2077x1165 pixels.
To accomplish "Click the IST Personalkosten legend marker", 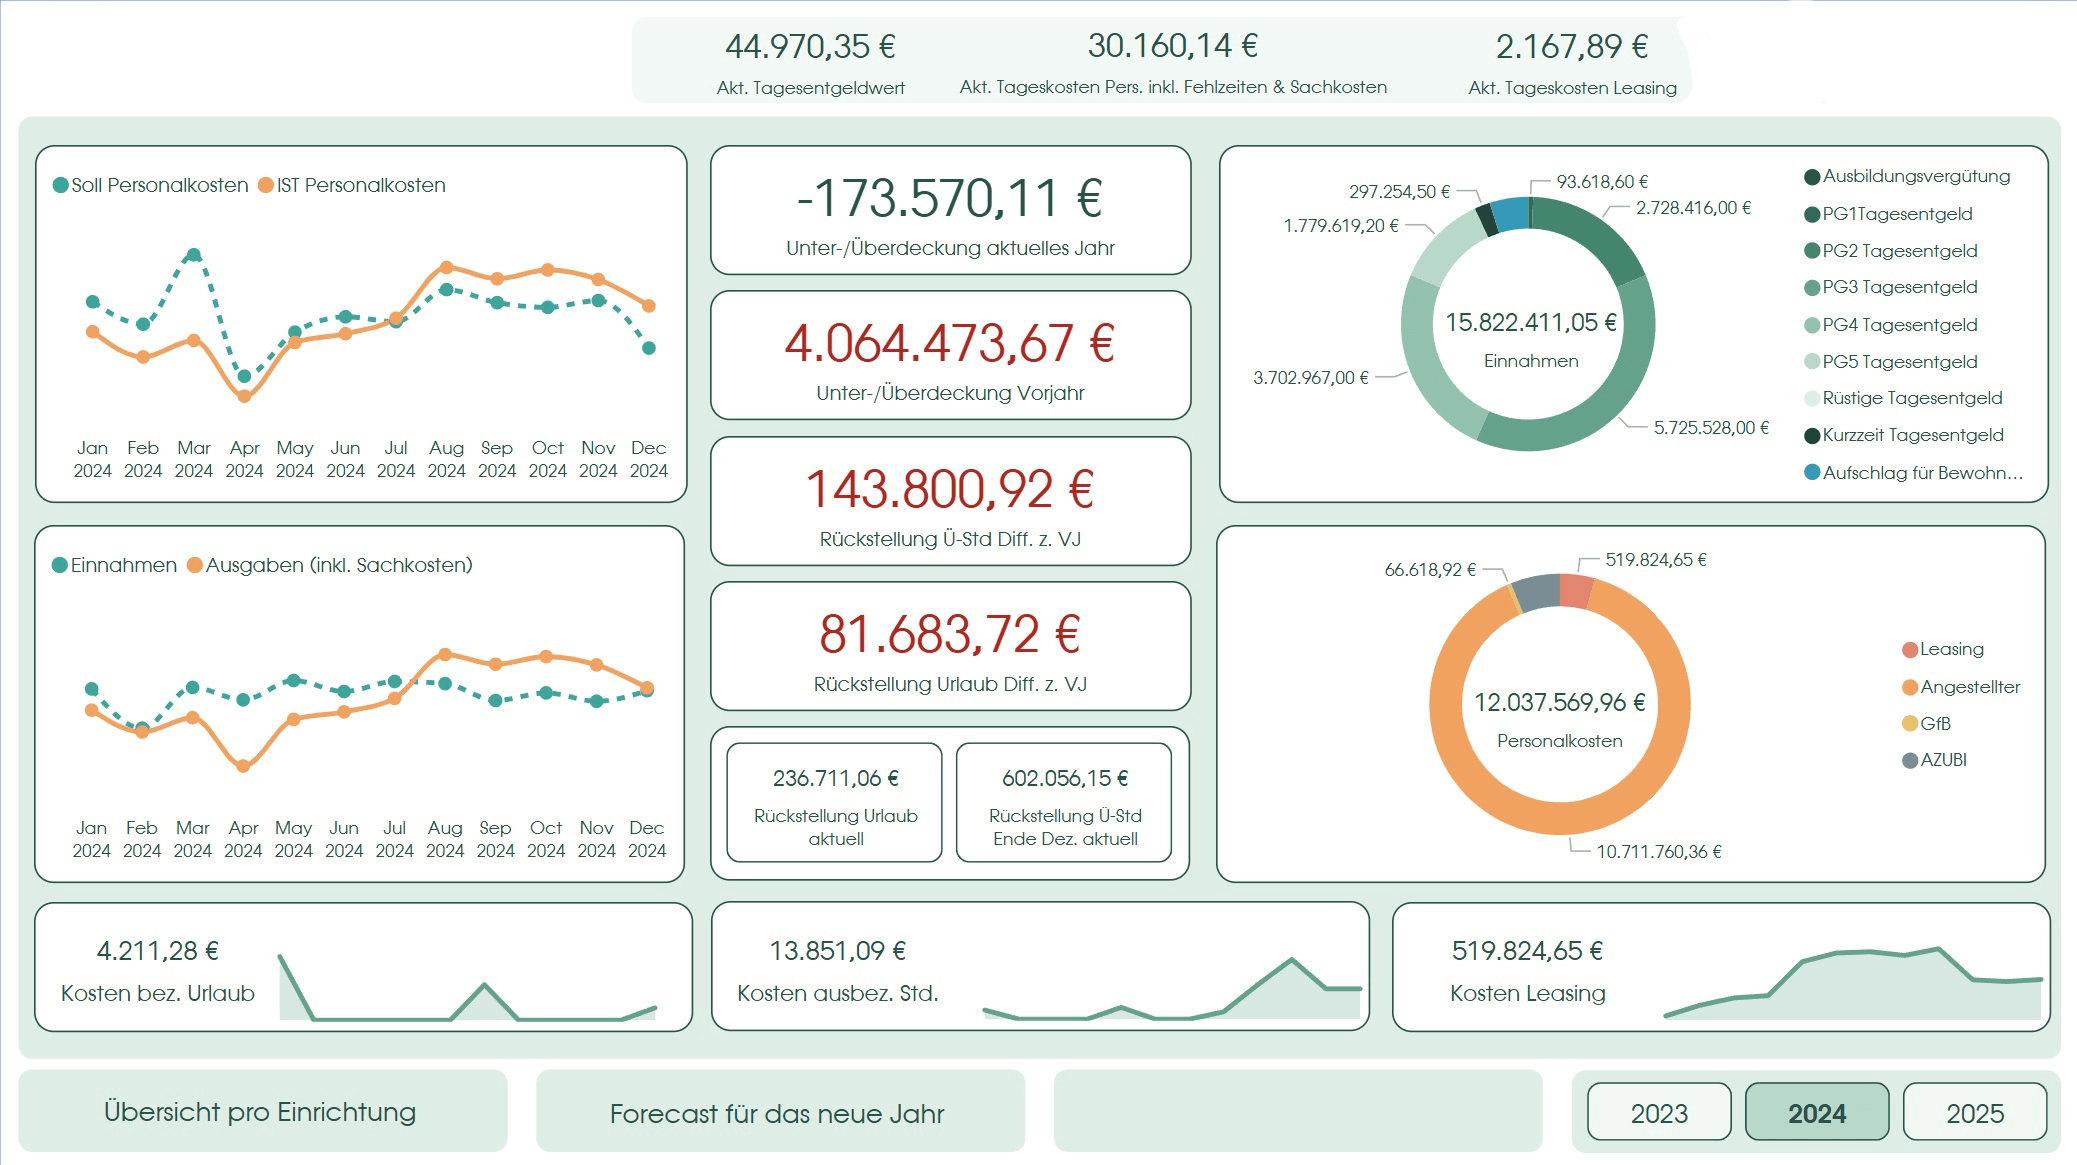I will point(266,185).
